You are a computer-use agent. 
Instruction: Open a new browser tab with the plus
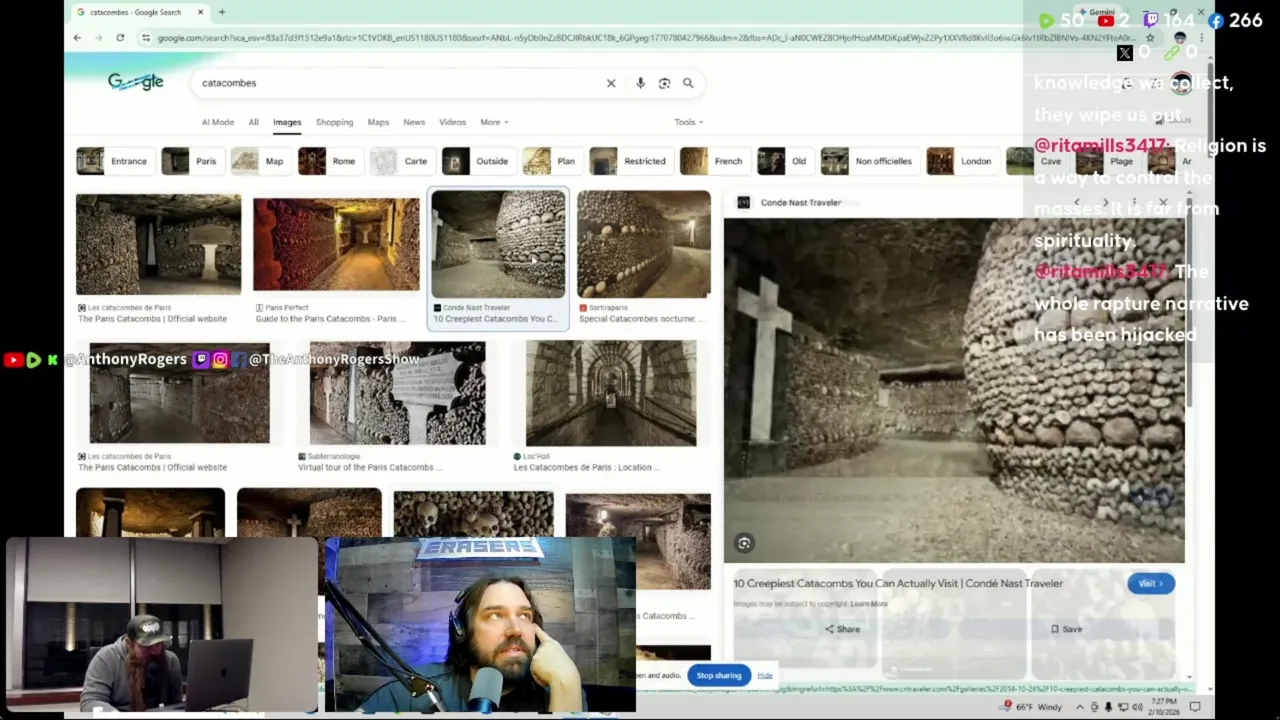(221, 12)
